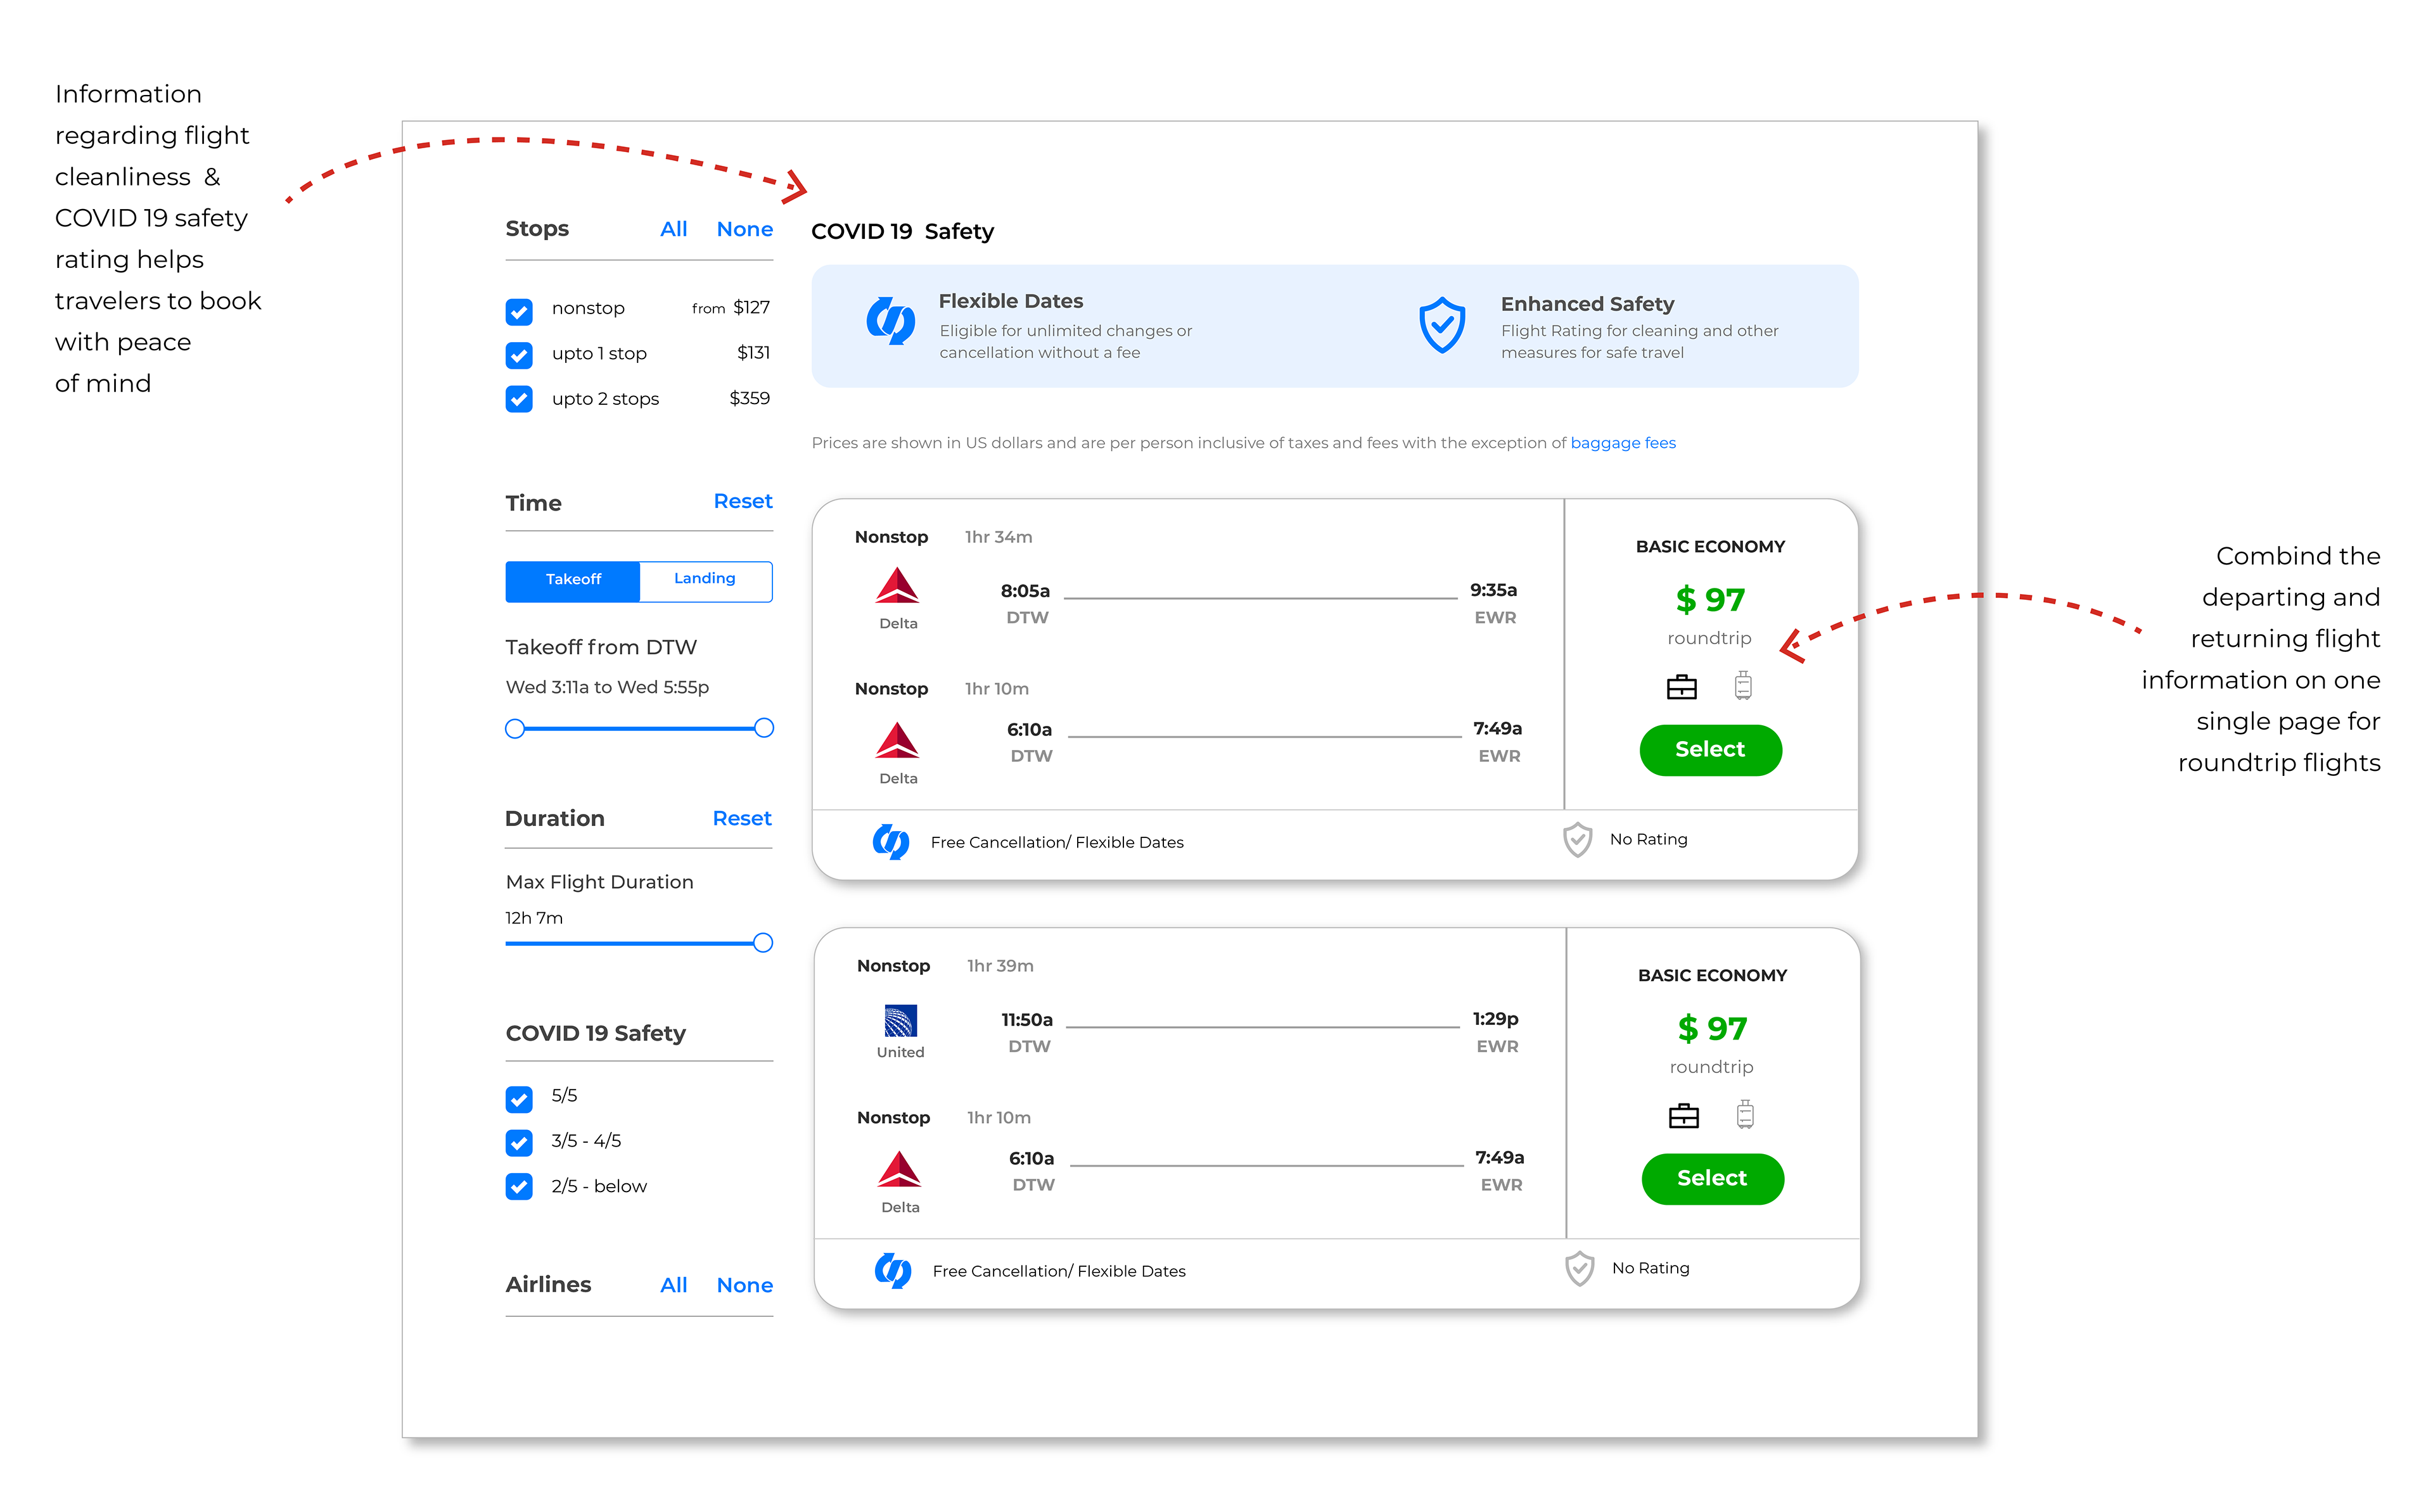The height and width of the screenshot is (1512, 2433).
Task: Toggle the 2/5 - below rating checkbox
Action: (x=519, y=1186)
